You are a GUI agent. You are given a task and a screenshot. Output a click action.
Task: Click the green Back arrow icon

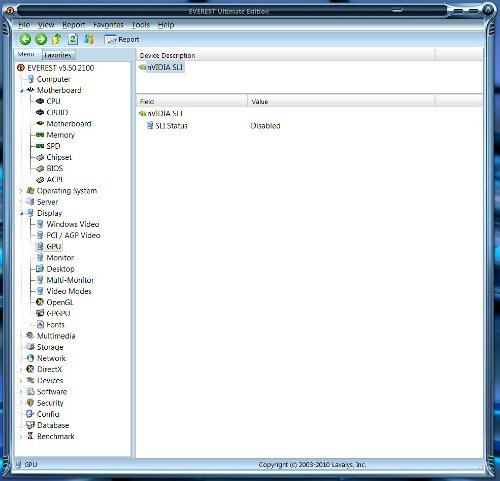pos(25,39)
